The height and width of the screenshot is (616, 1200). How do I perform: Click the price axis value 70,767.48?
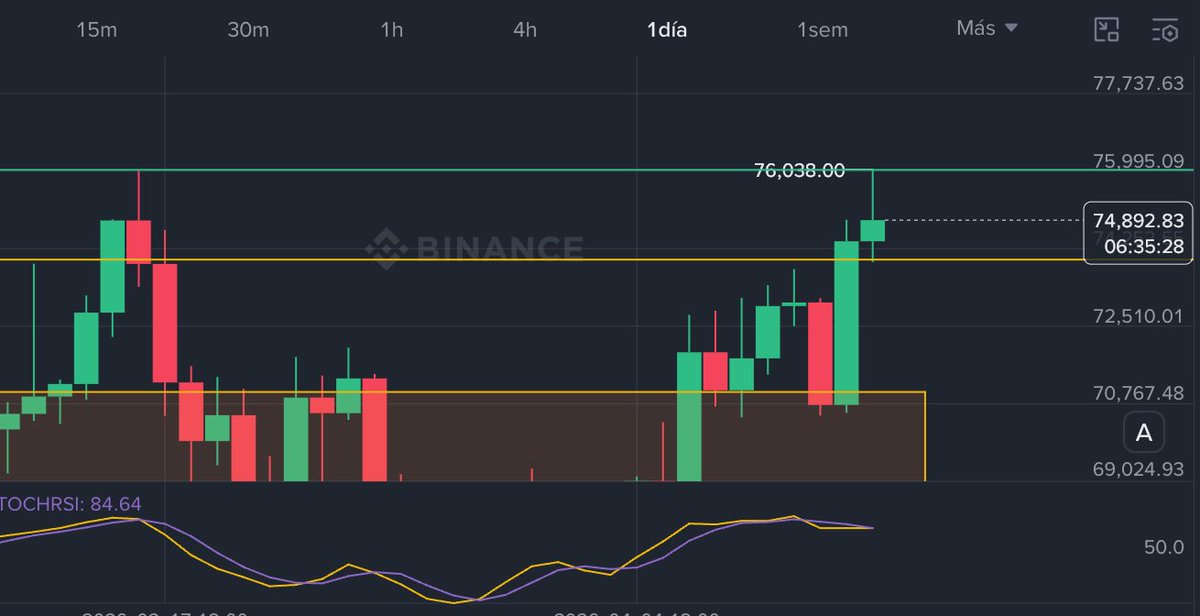pyautogui.click(x=1138, y=393)
